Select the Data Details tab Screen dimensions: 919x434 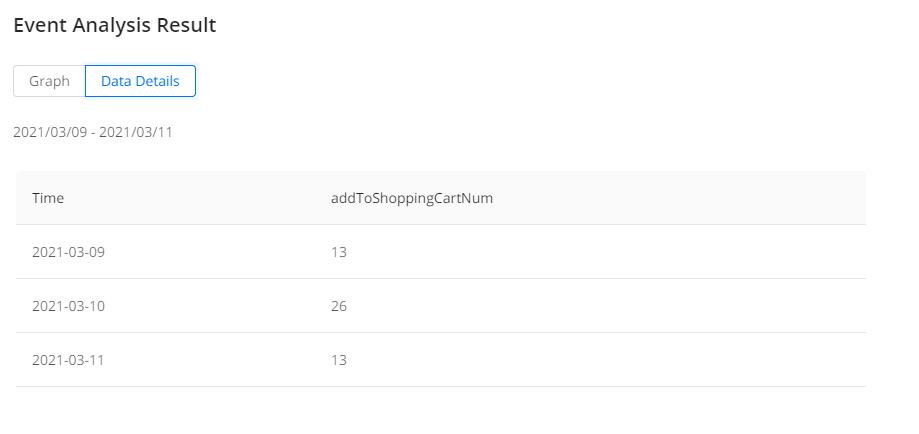pos(140,81)
